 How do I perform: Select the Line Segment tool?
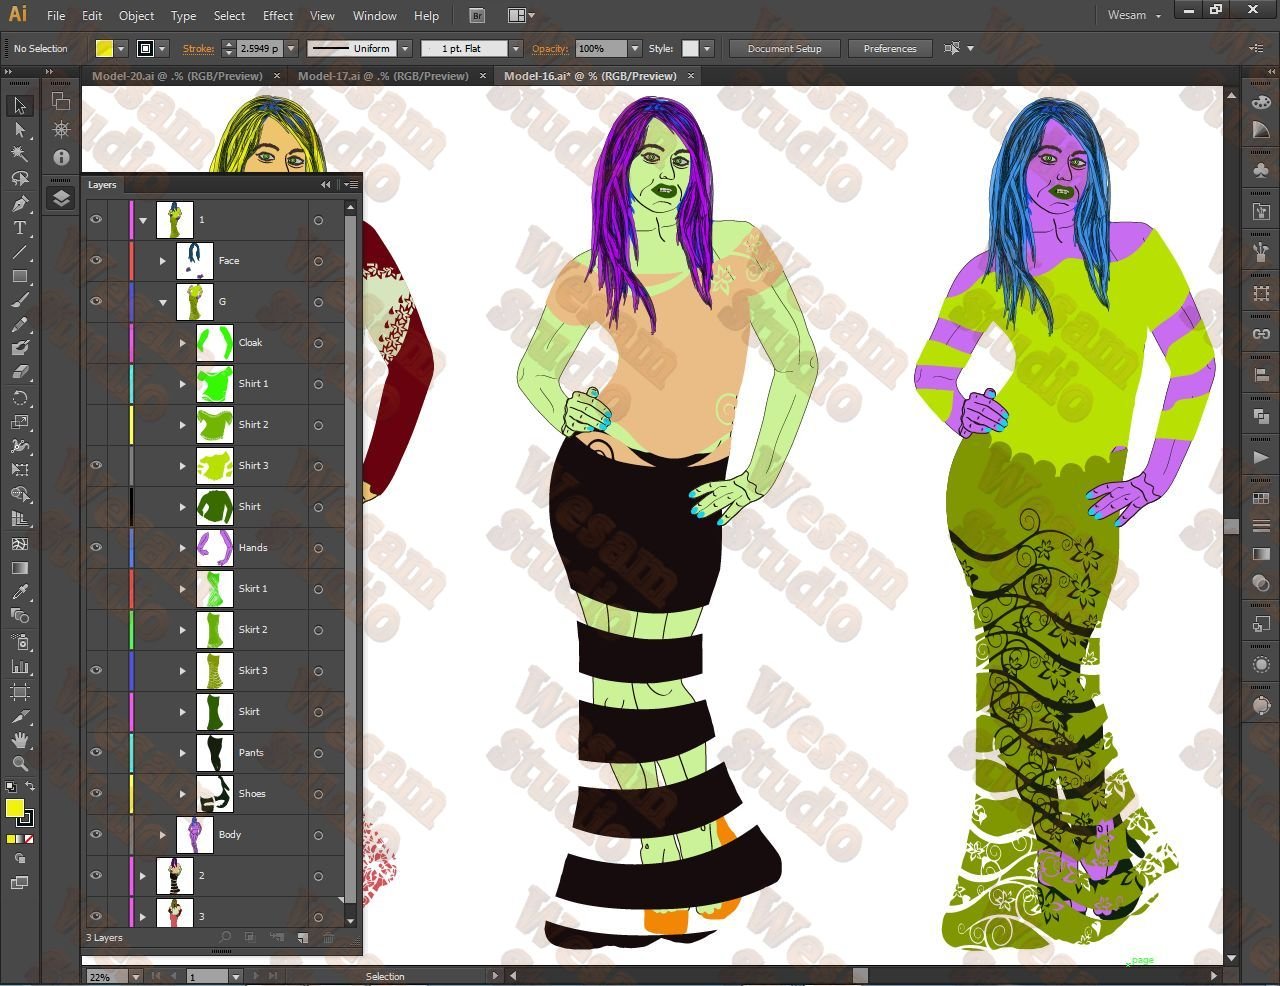click(20, 252)
